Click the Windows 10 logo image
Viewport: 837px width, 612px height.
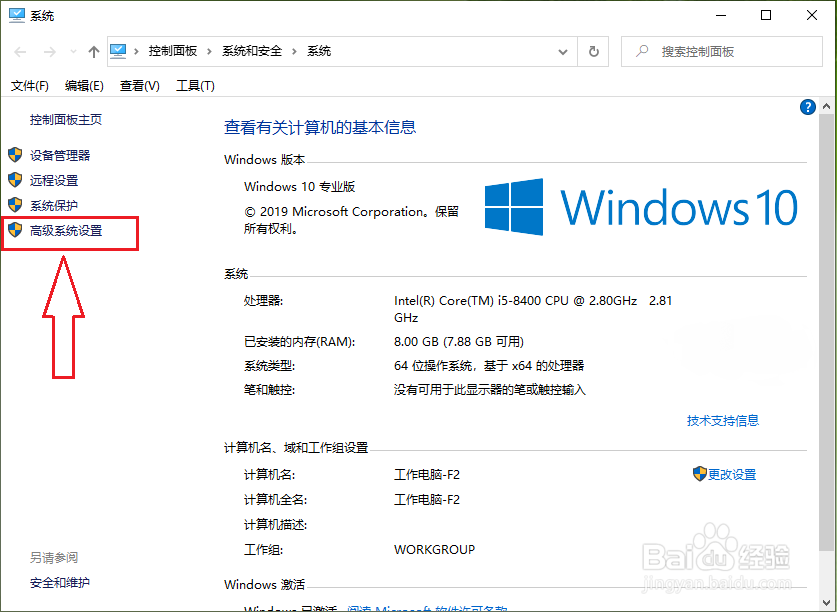641,207
